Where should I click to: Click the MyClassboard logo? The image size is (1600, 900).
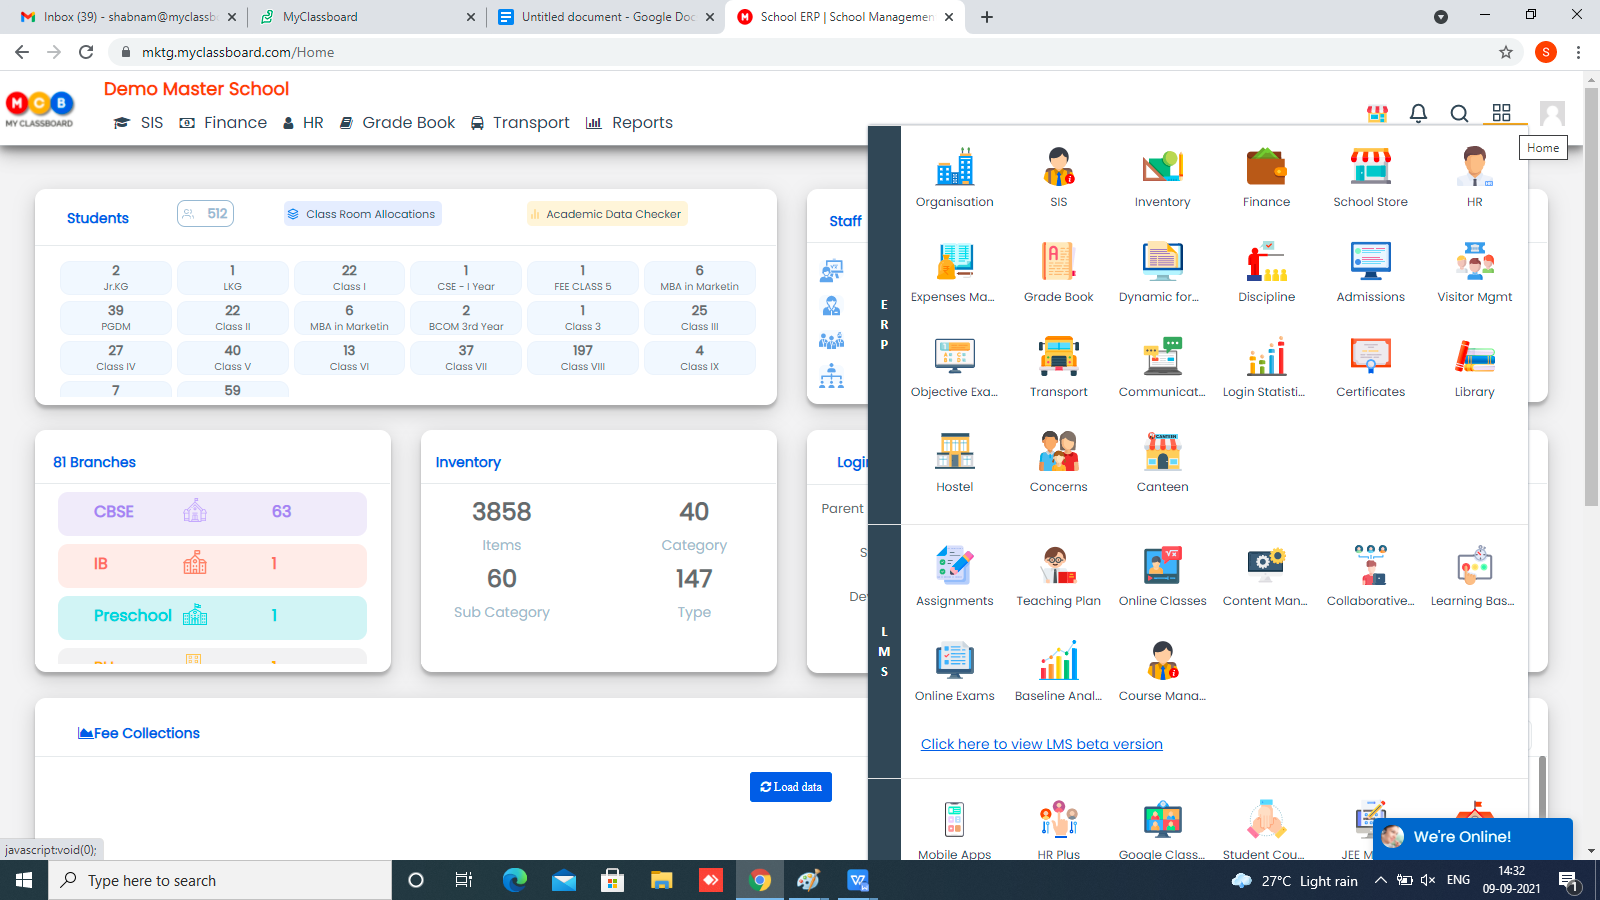40,109
